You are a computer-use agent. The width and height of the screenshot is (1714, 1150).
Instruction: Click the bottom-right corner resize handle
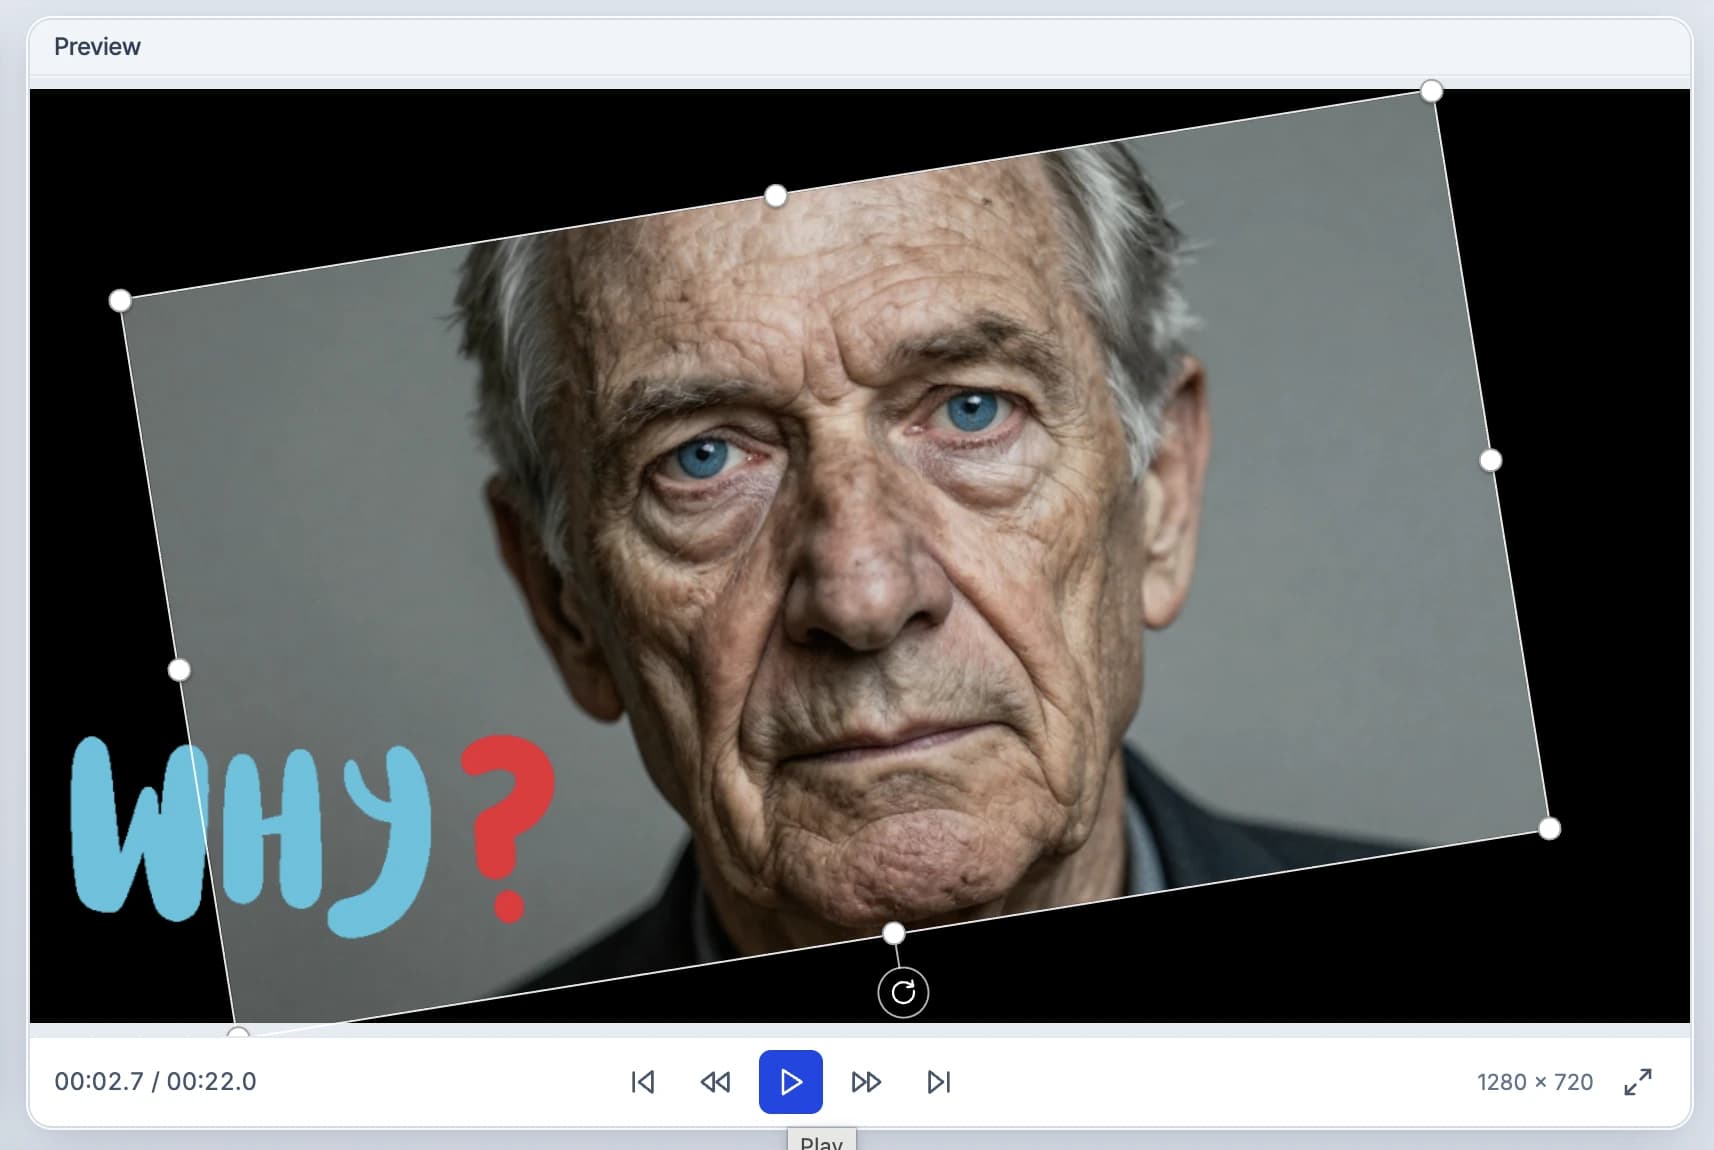[1549, 828]
